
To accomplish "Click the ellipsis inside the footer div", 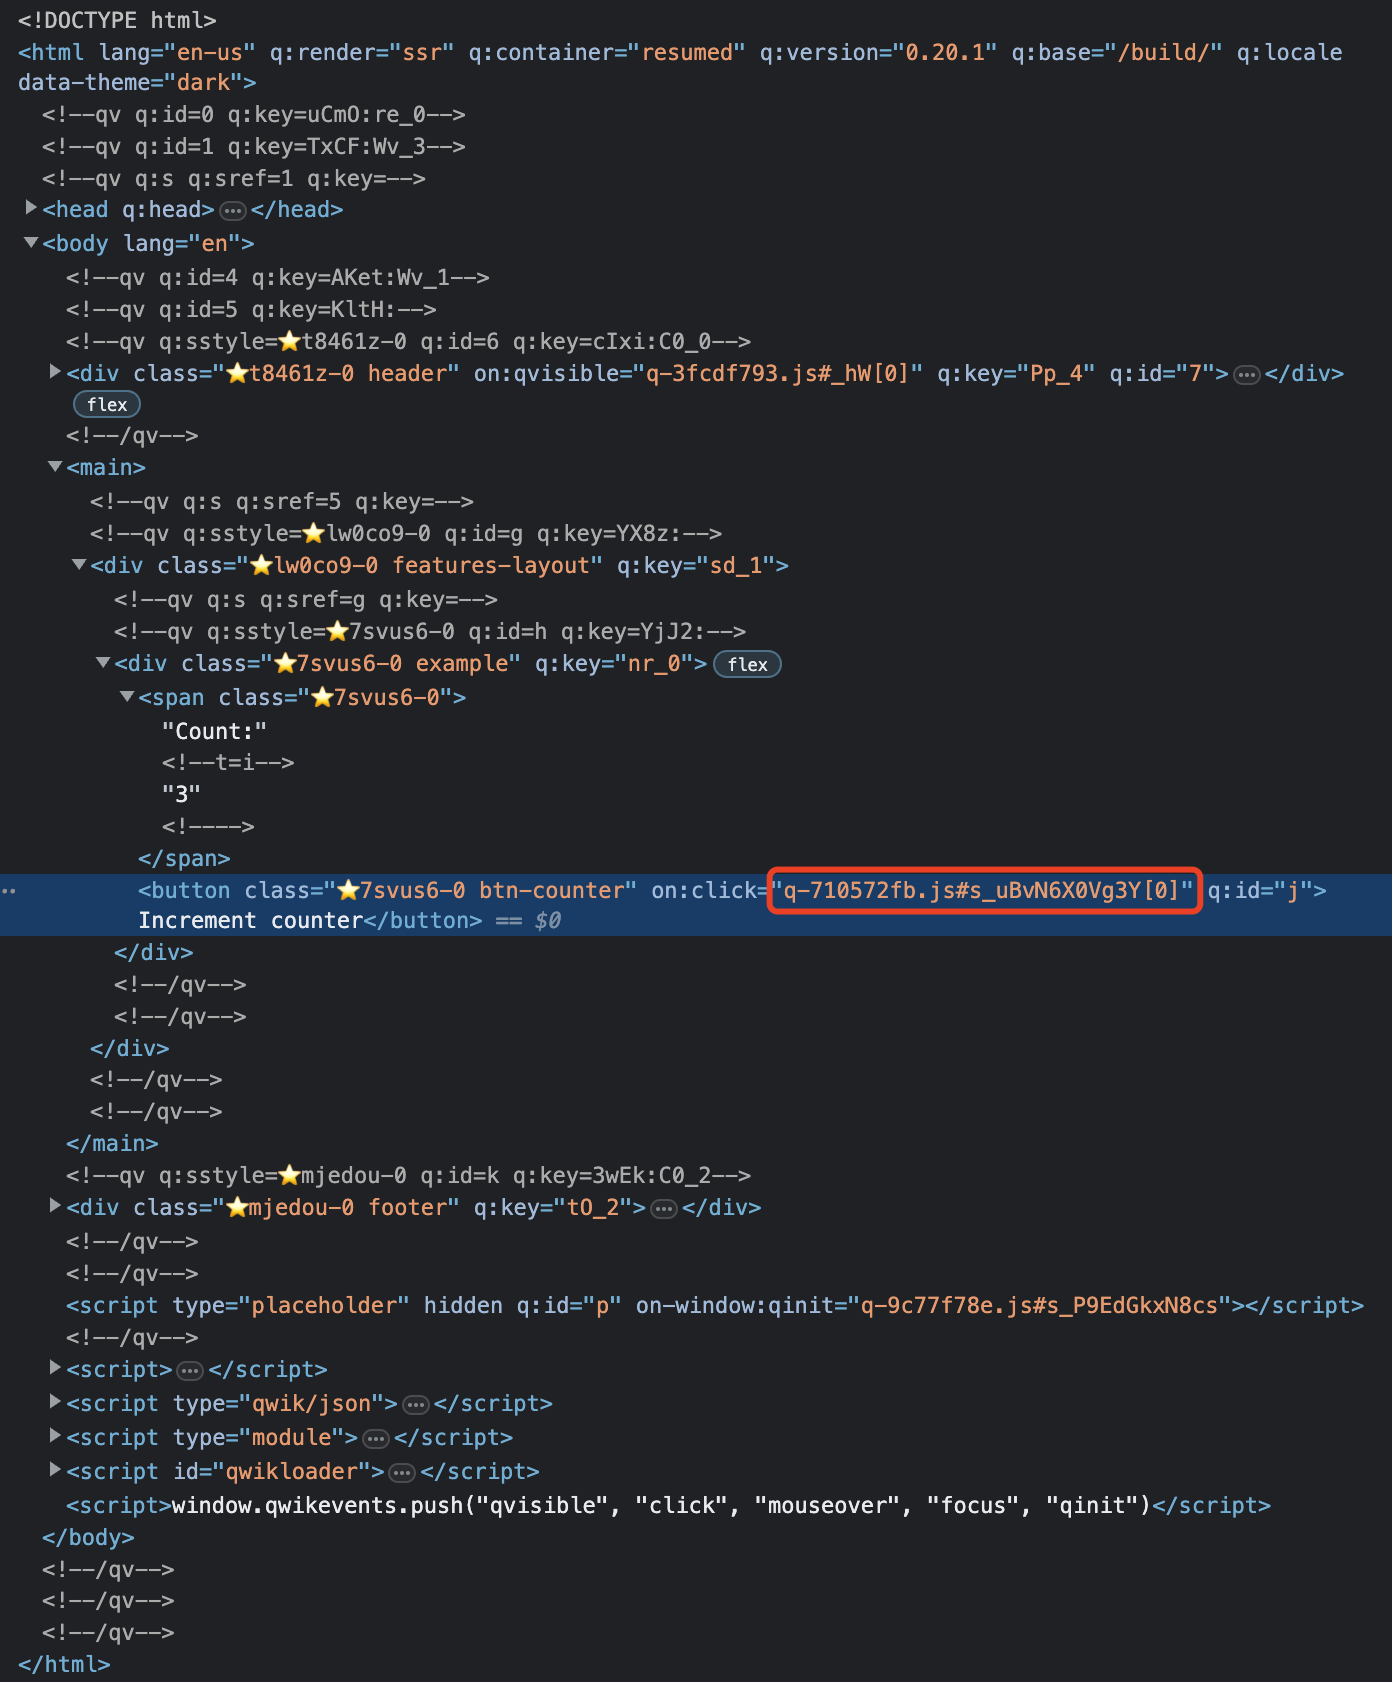I will [x=663, y=1209].
